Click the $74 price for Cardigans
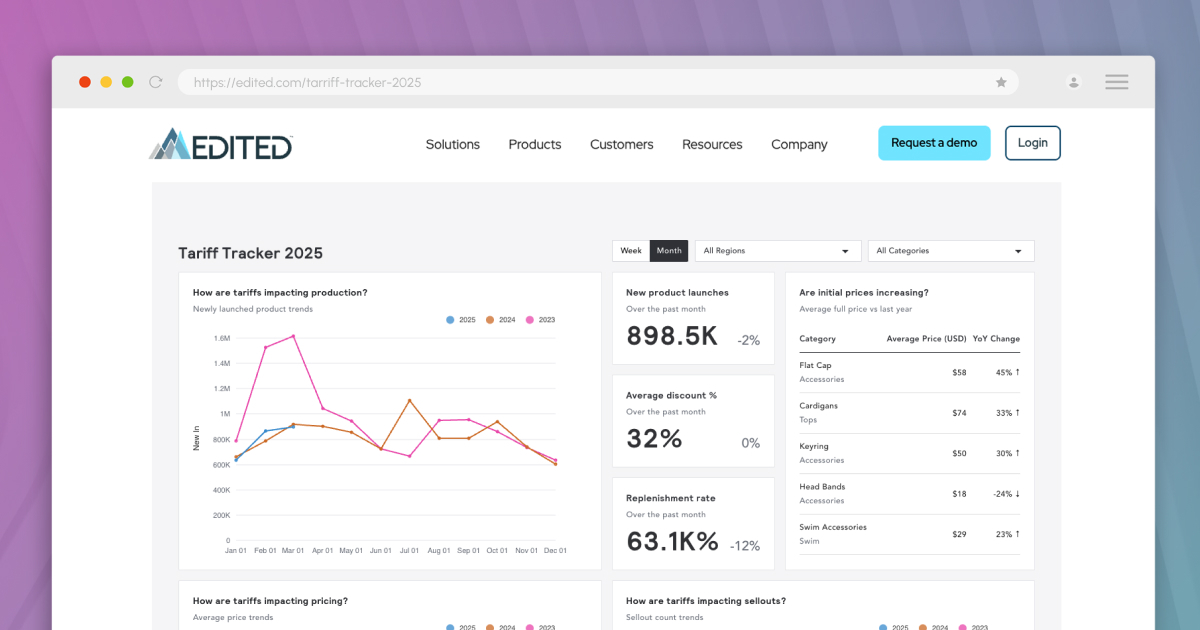 [960, 413]
